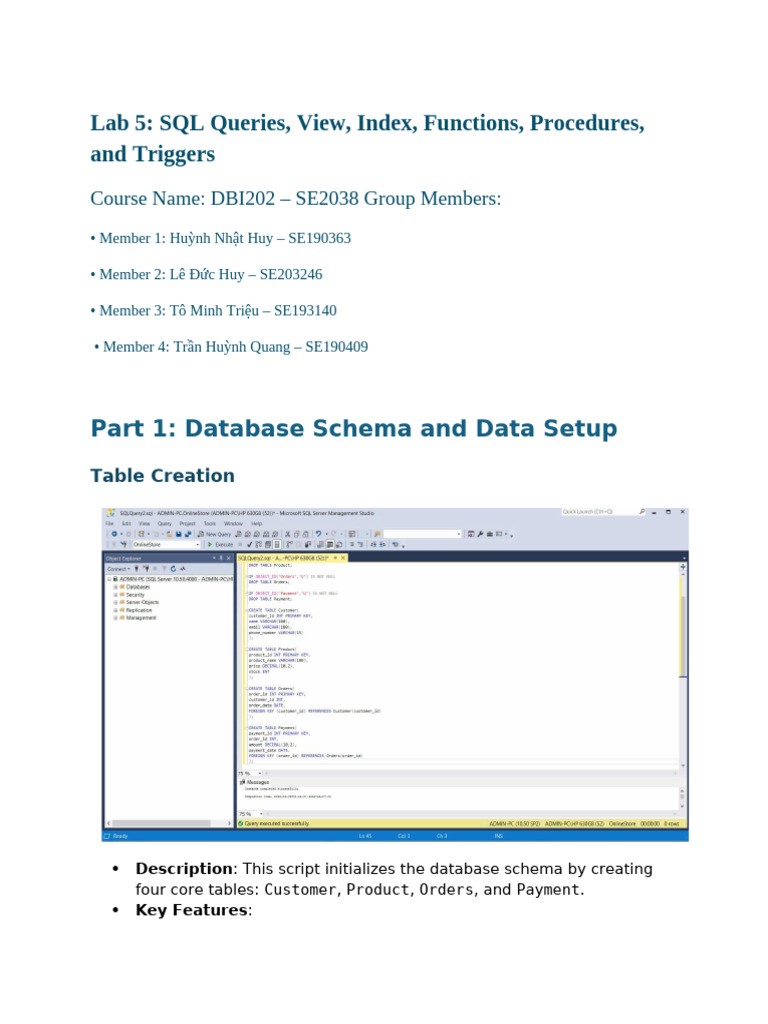Click the Cut scissors icon
Screen dimensions: 768x1024
[x=287, y=534]
